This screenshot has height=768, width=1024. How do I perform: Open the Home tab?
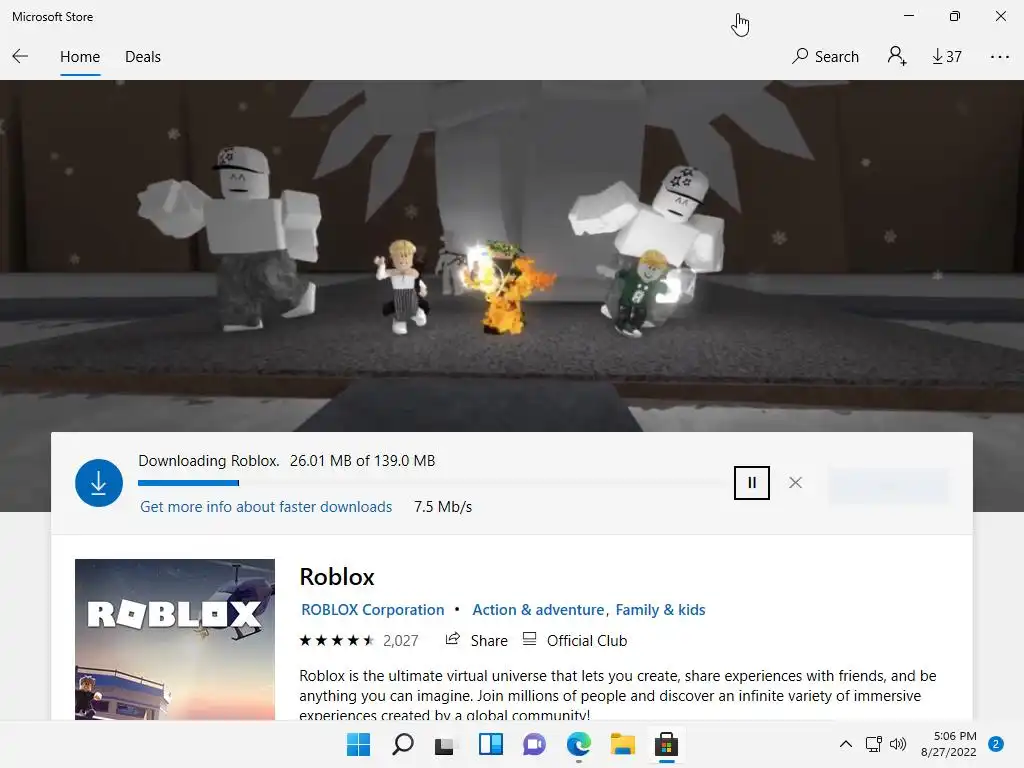click(80, 57)
